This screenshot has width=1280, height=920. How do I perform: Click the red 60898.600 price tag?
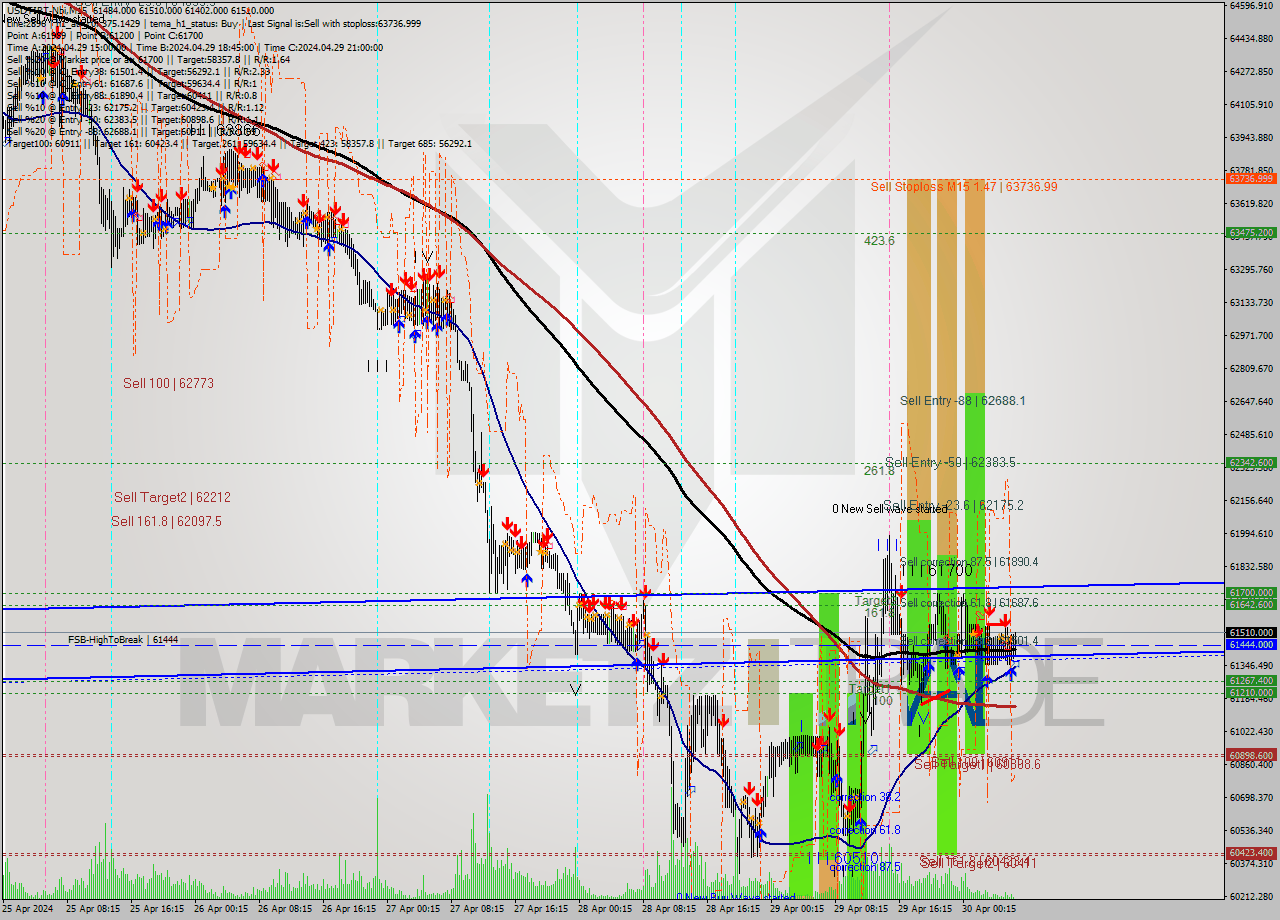tap(1250, 755)
